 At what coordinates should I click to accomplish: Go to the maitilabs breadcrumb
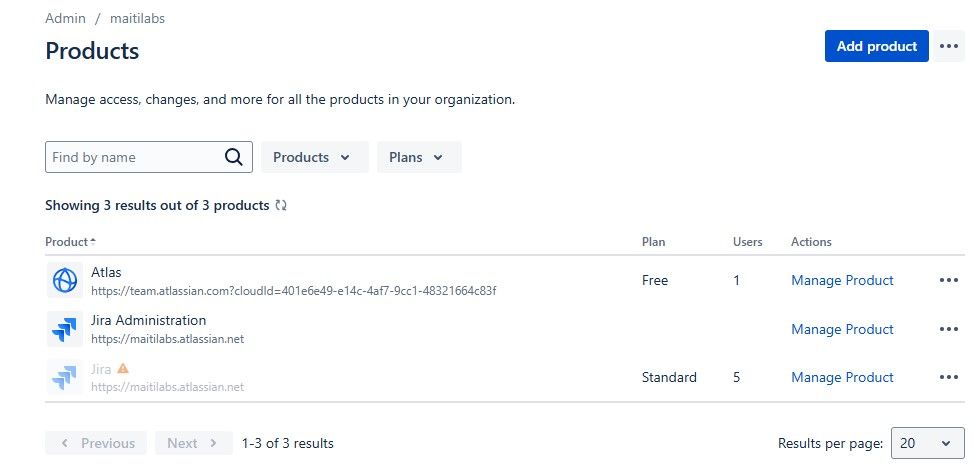coord(137,18)
